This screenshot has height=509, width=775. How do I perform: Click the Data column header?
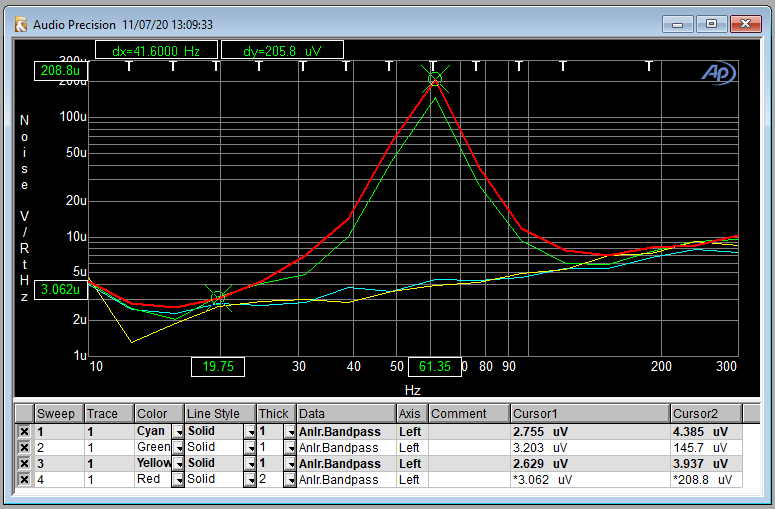[346, 414]
